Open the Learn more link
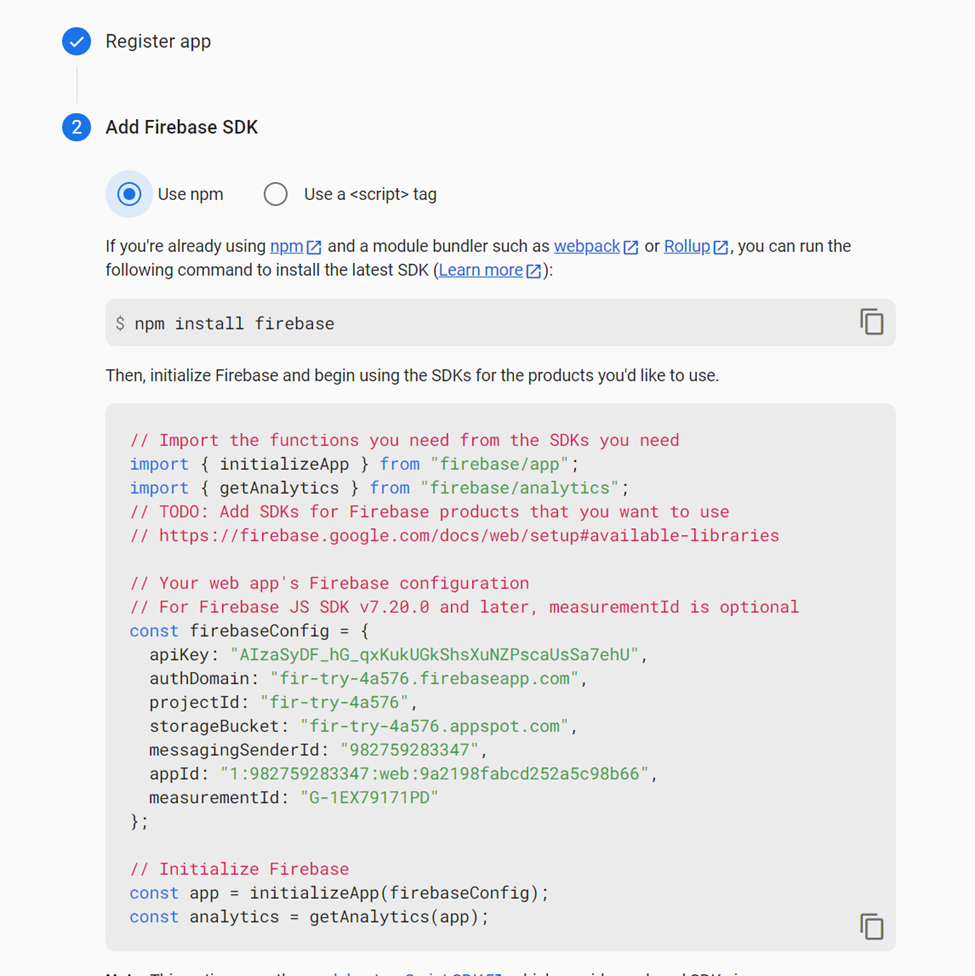Viewport: 975px width, 976px height. pos(481,270)
